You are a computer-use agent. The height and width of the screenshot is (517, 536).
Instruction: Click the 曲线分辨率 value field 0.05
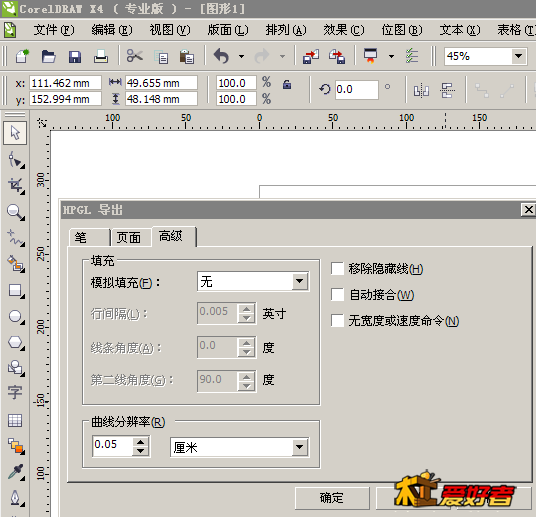112,446
